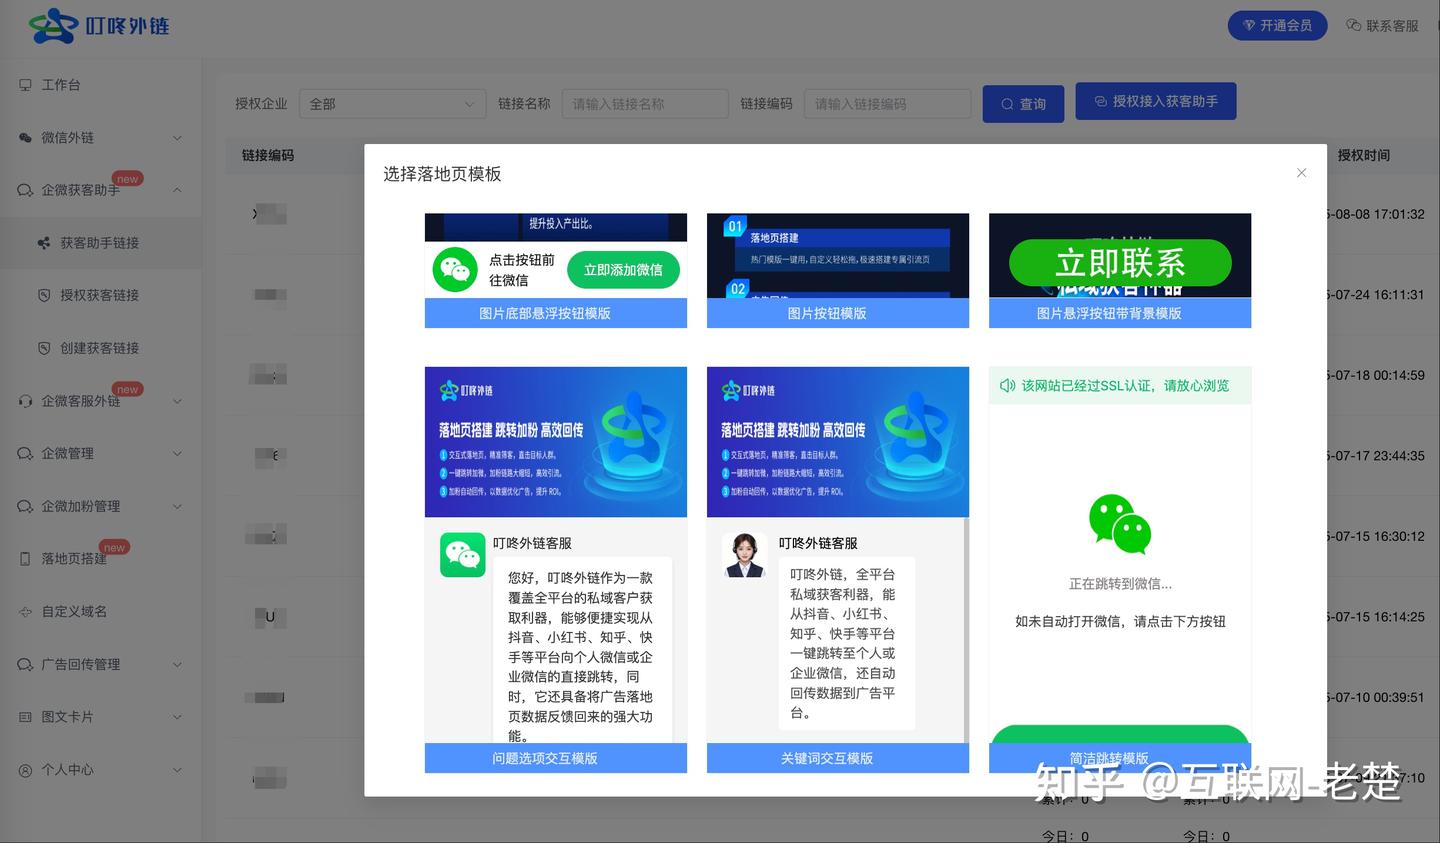Expand the 企微客服外链 menu chevron
Screen dimensions: 1440x843
177,401
